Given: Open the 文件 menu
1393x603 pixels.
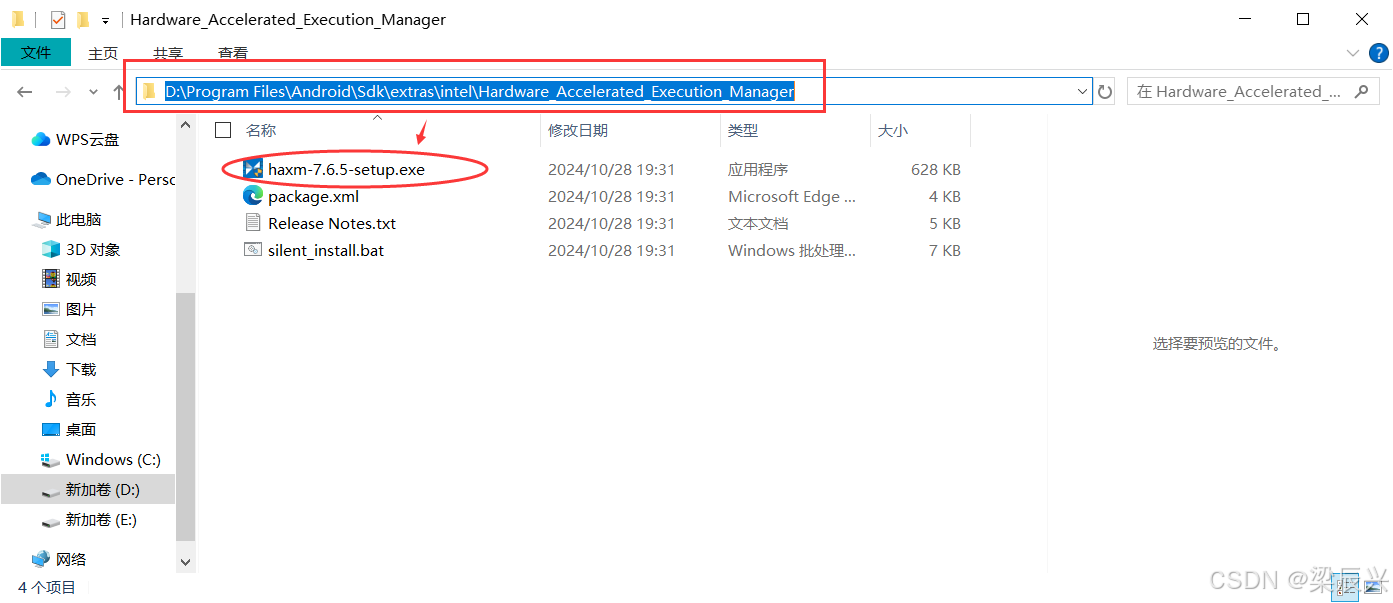Looking at the screenshot, I should (x=36, y=53).
